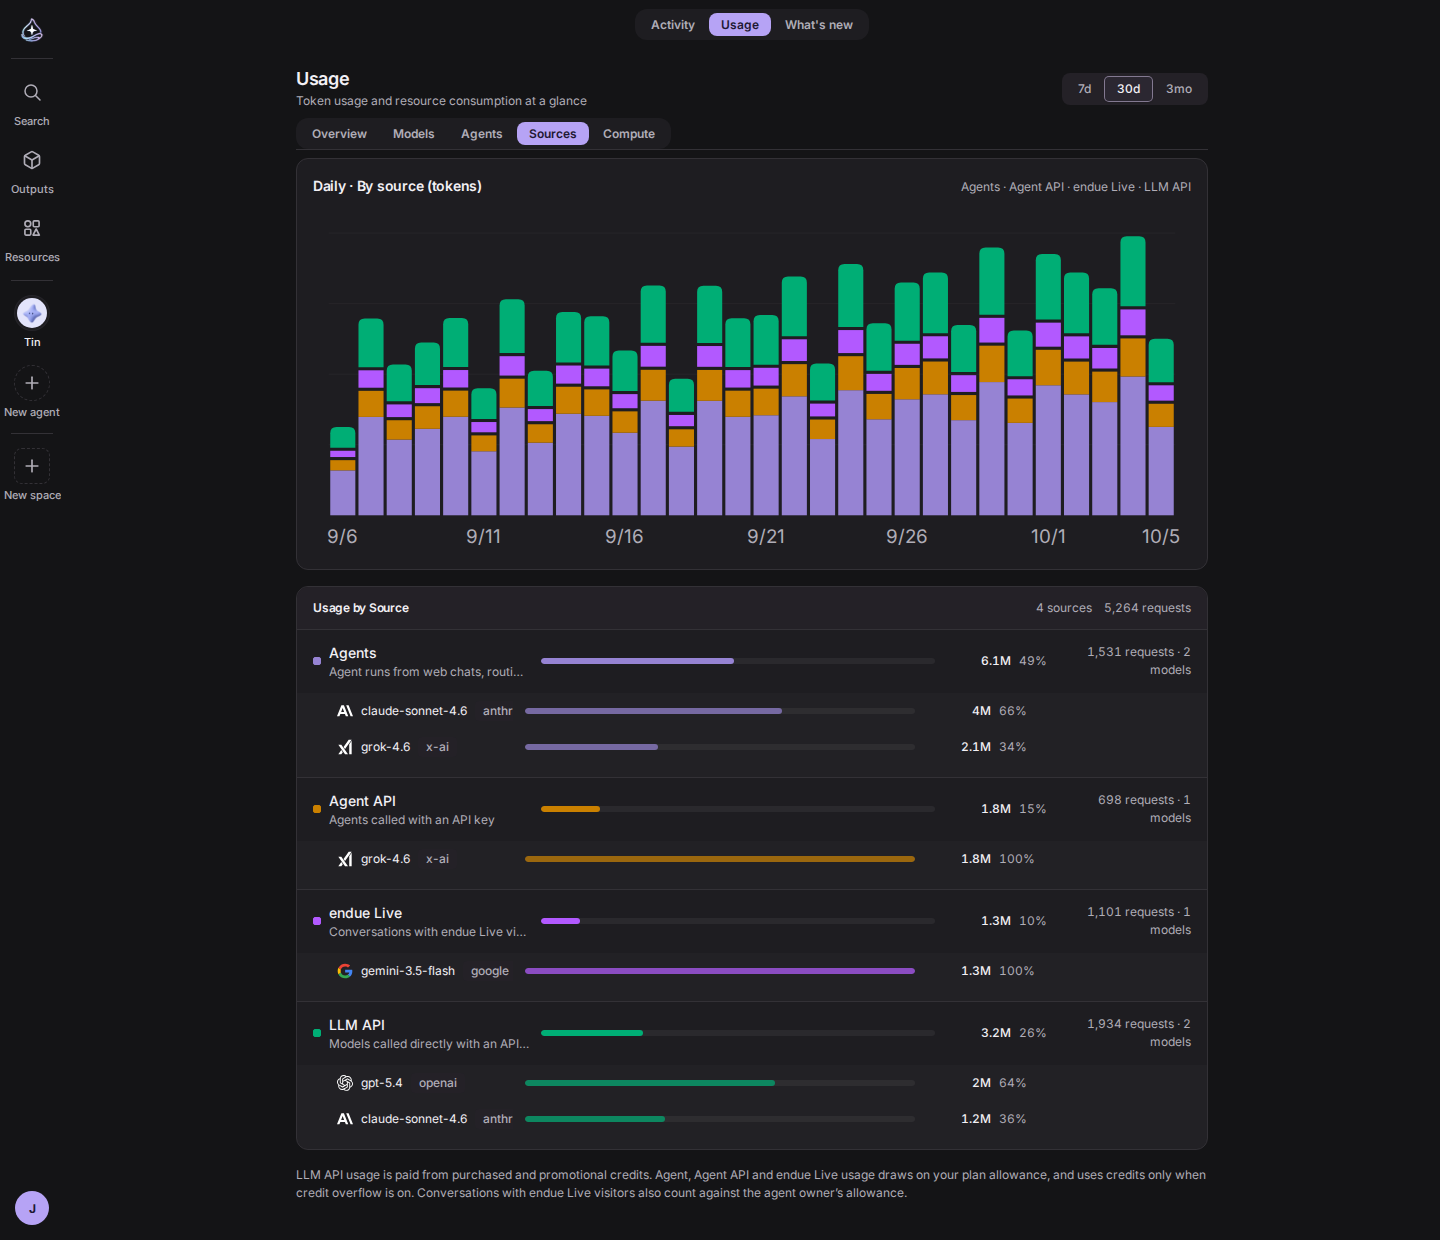1440x1240 pixels.
Task: Create a New space via plus icon
Action: tap(32, 466)
